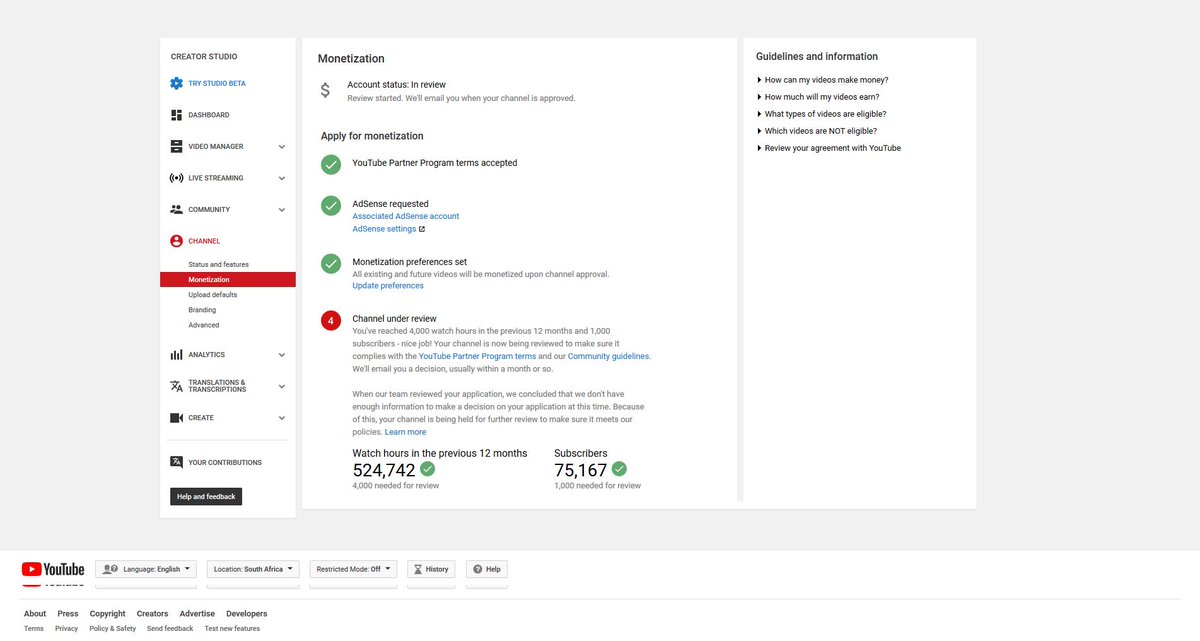Click the Video Manager icon
This screenshot has width=1200, height=641.
pos(176,146)
